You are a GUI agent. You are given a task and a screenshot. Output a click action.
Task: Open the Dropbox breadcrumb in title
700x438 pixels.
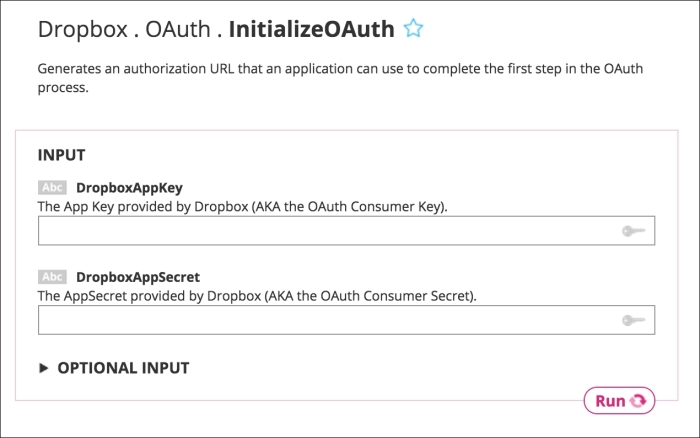[x=83, y=29]
